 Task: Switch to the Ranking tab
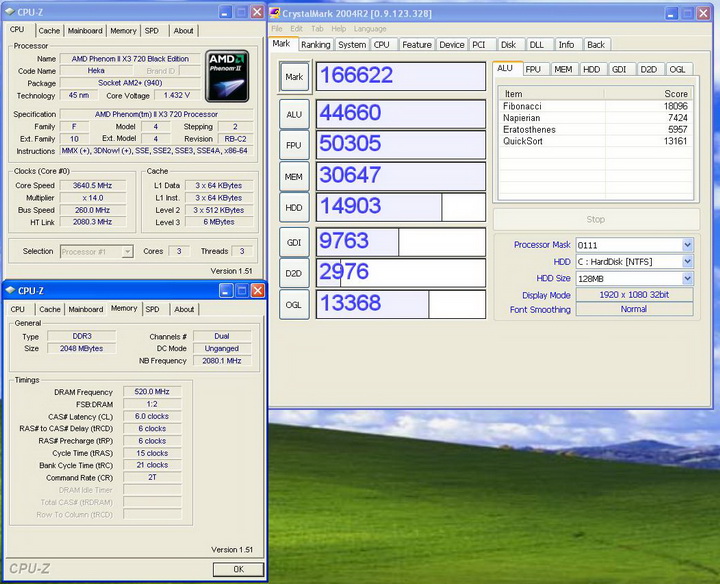315,45
